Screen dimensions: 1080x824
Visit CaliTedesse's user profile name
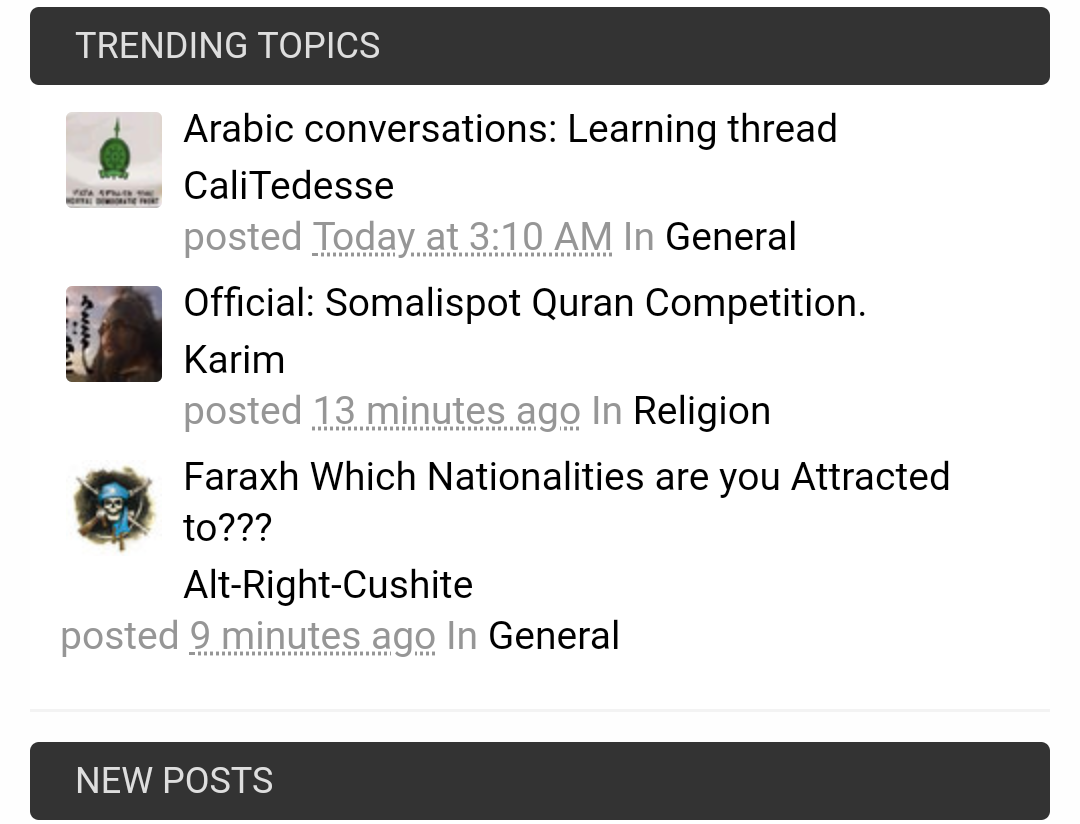(x=288, y=186)
